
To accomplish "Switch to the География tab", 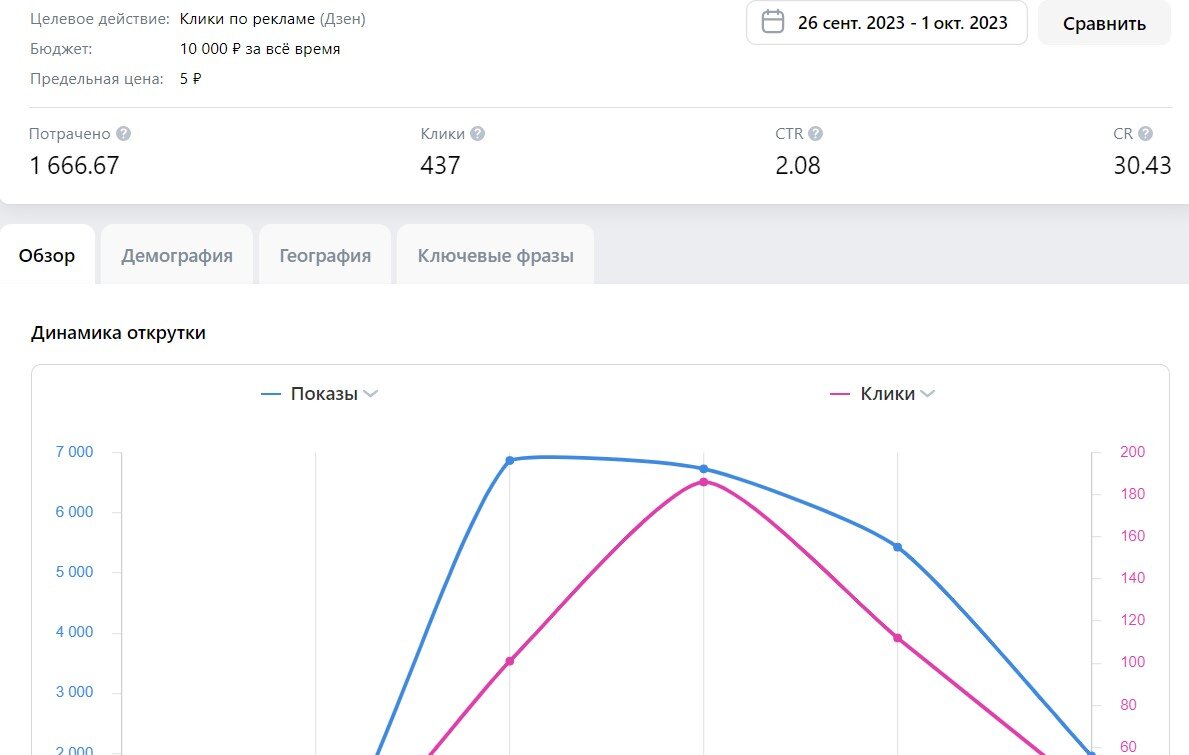I will (325, 255).
